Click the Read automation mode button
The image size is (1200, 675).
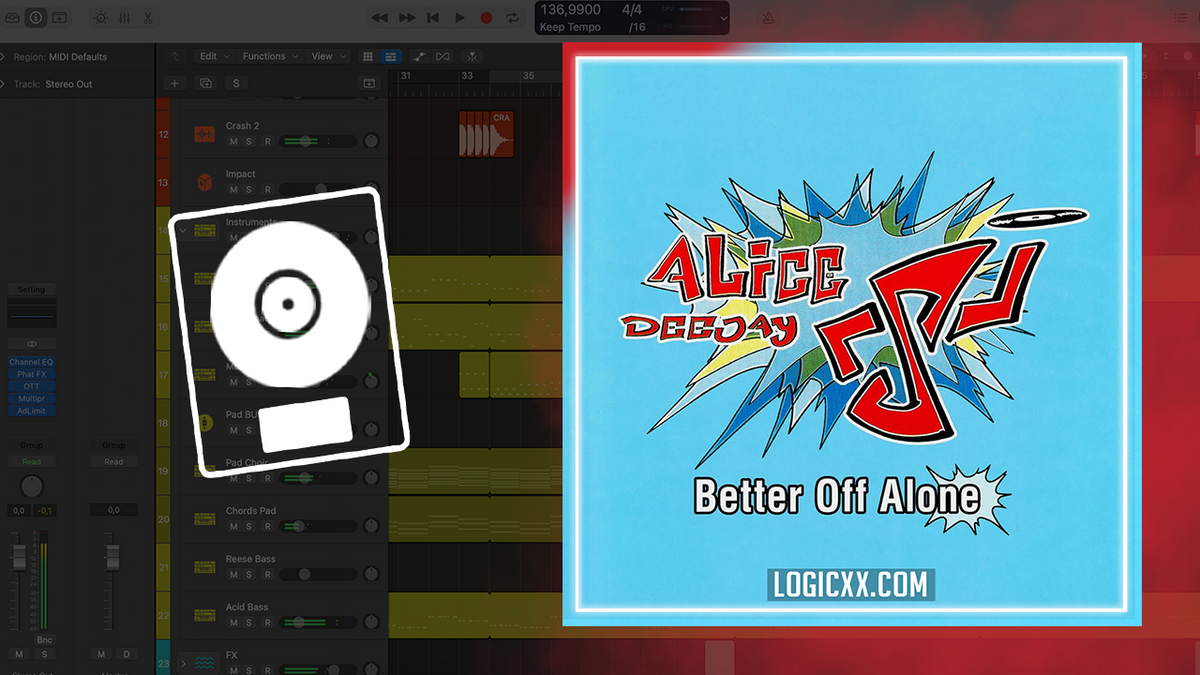pos(31,461)
